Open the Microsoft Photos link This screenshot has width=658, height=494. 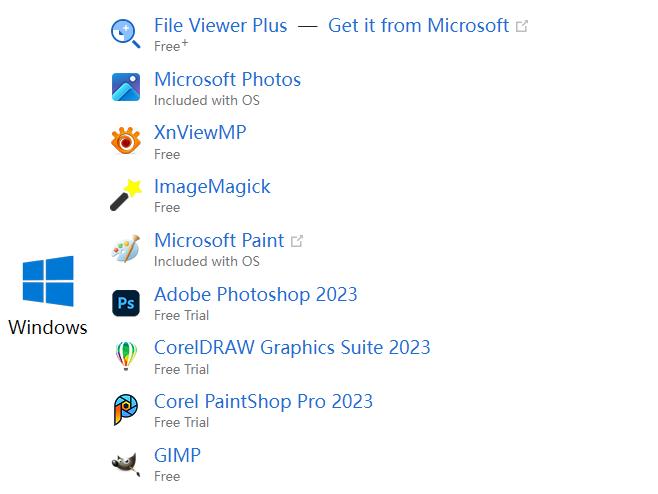tap(227, 80)
